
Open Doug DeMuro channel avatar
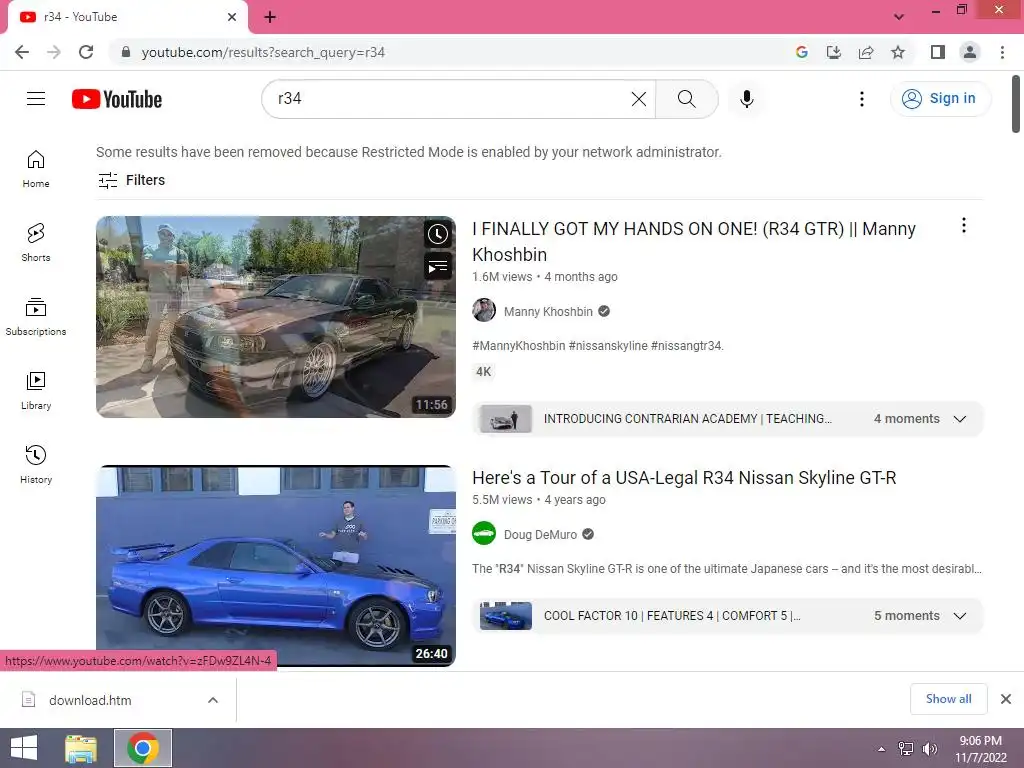[x=484, y=534]
